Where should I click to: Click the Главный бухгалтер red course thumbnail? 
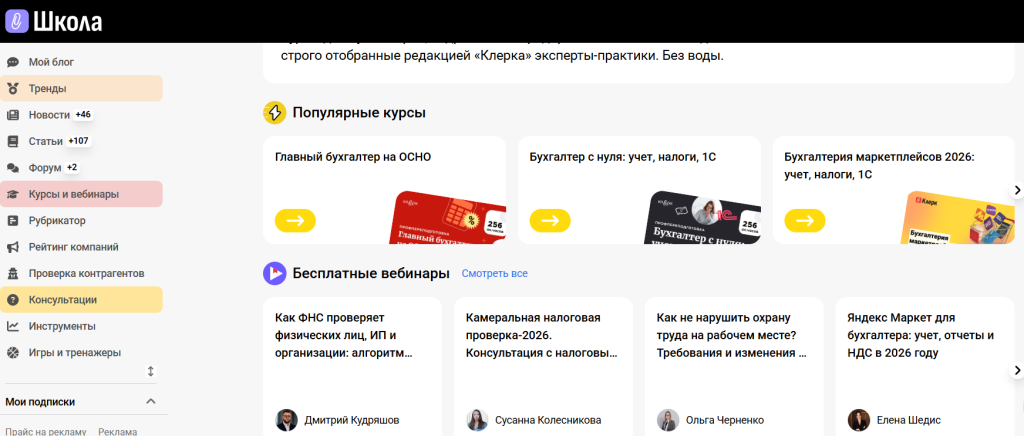pos(449,218)
